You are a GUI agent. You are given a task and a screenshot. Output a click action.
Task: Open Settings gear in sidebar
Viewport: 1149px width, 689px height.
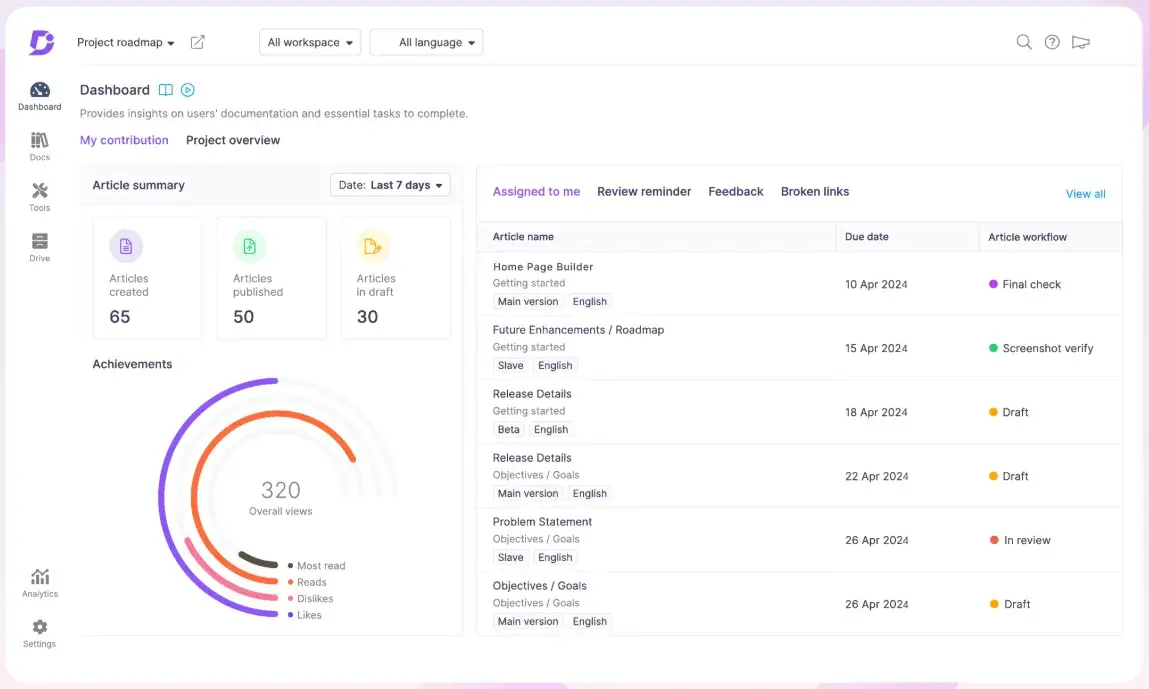(40, 632)
